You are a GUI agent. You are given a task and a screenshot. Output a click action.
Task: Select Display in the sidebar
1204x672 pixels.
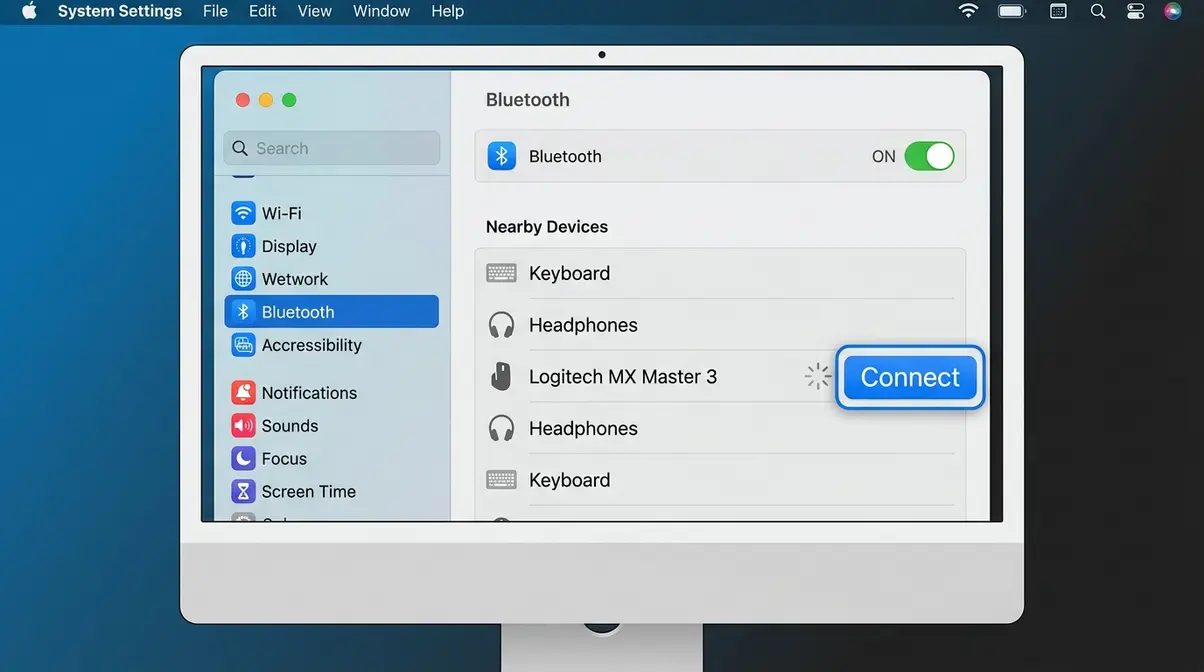332,246
